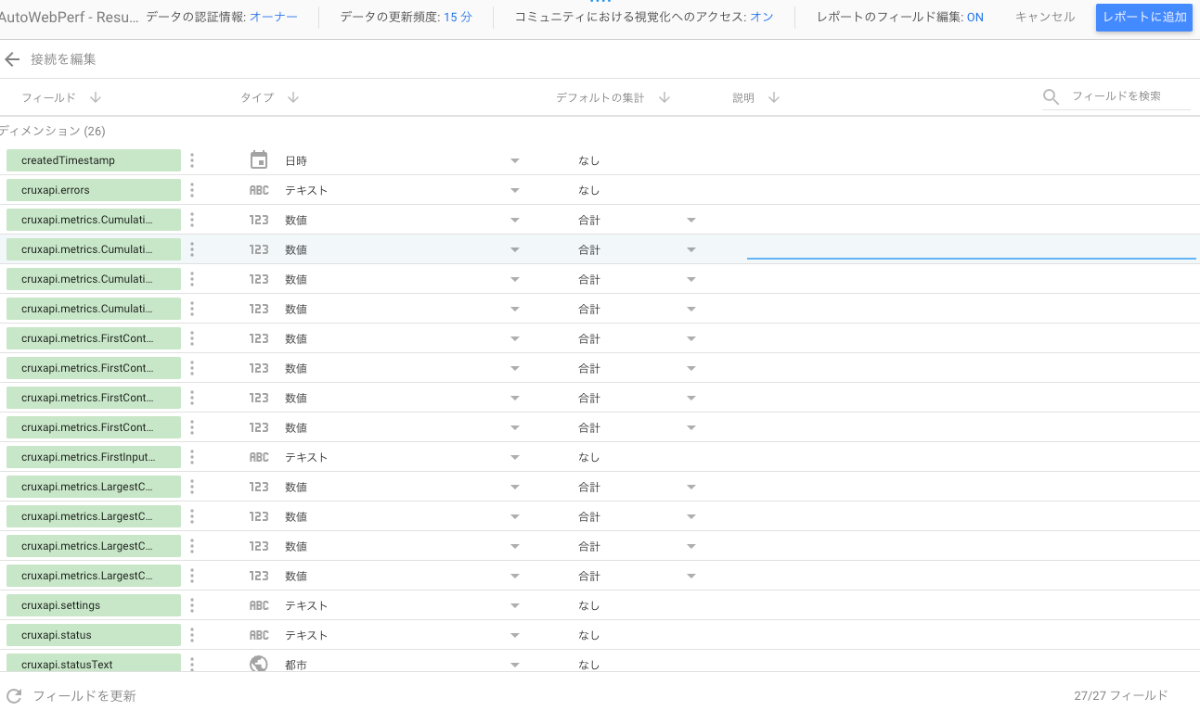Open the type dropdown for cruxapi.errors
This screenshot has width=1200, height=711.
coord(515,190)
